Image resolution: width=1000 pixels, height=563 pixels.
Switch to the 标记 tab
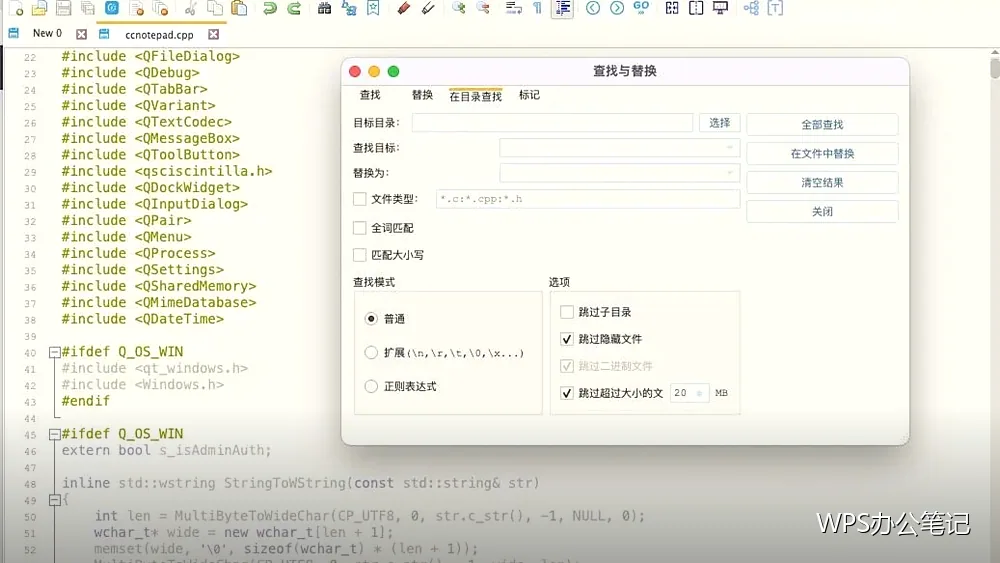point(529,95)
